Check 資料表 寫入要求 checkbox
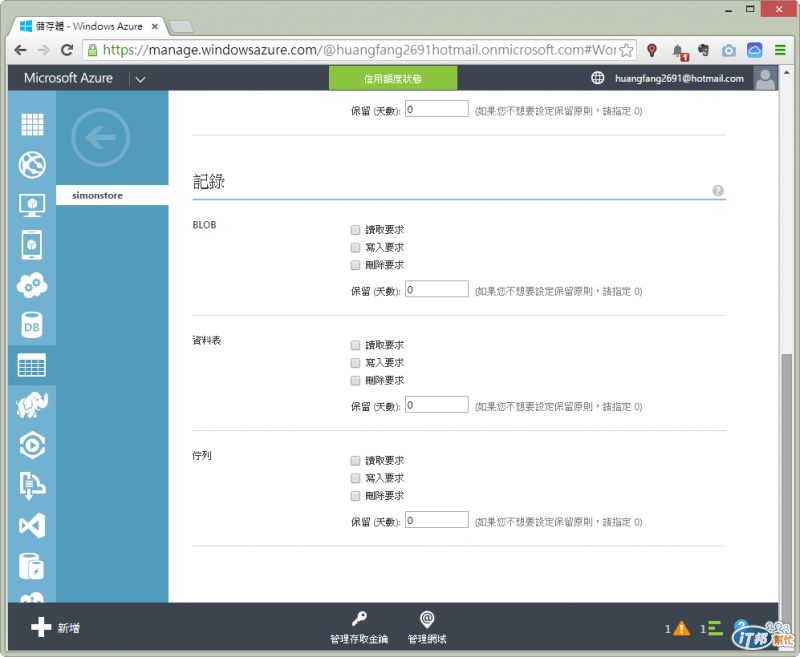This screenshot has height=657, width=800. pyautogui.click(x=356, y=363)
